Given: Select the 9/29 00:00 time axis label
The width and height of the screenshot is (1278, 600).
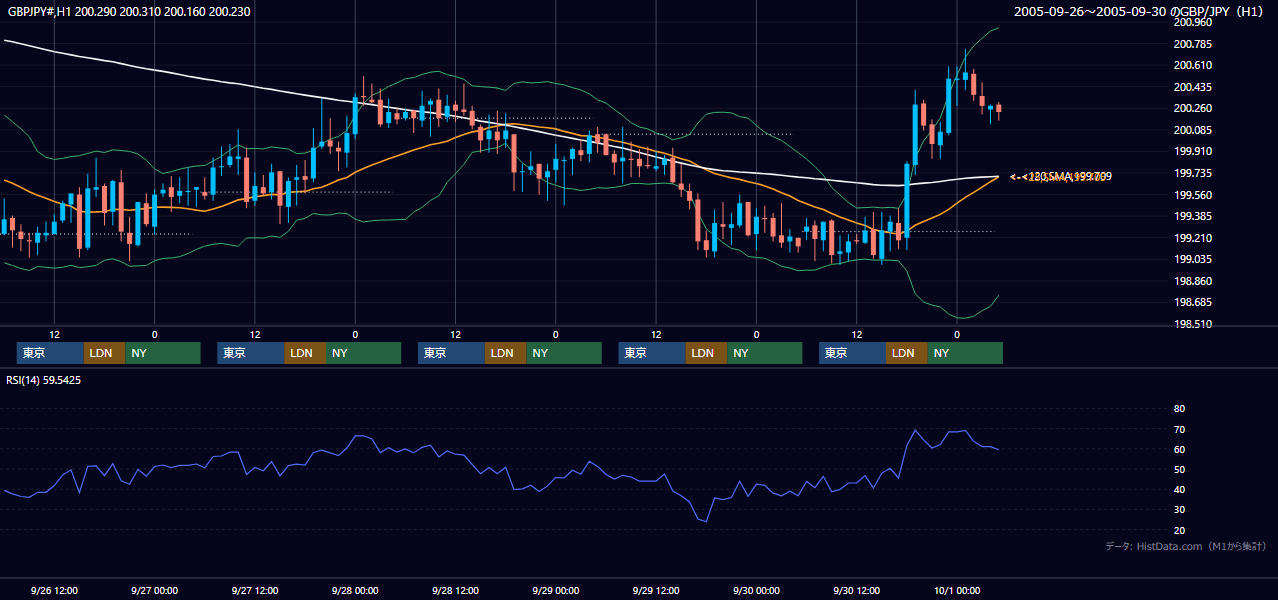Looking at the screenshot, I should point(555,591).
